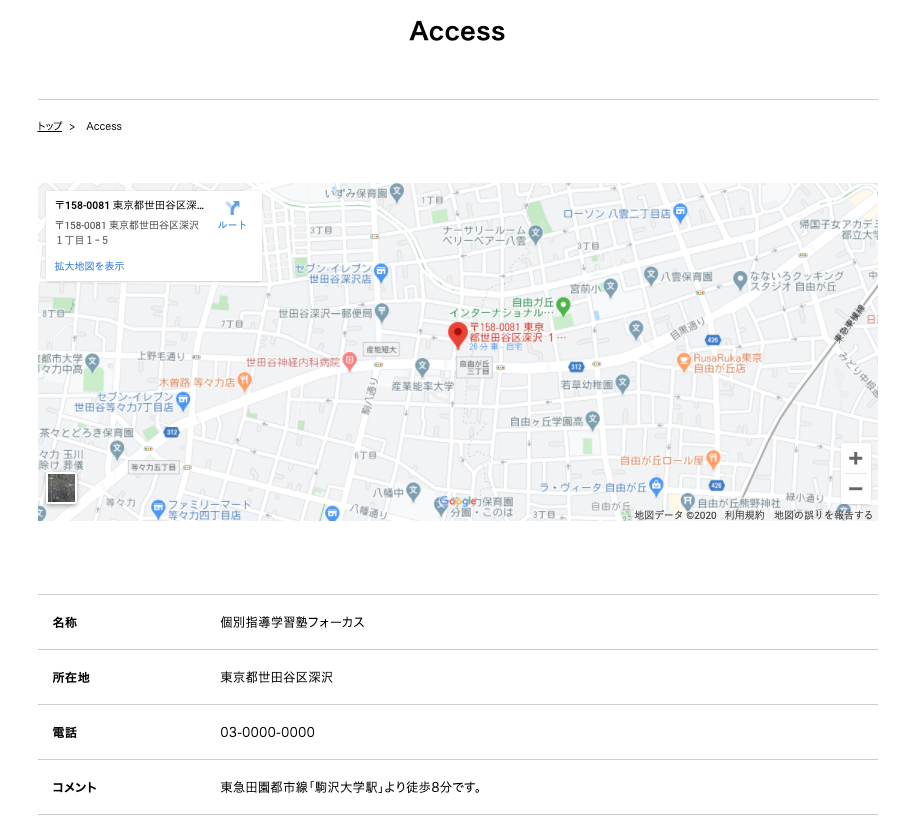Viewport: 900px width, 828px height.
Task: Click 地図の誤りを報告する report link
Action: tap(823, 515)
